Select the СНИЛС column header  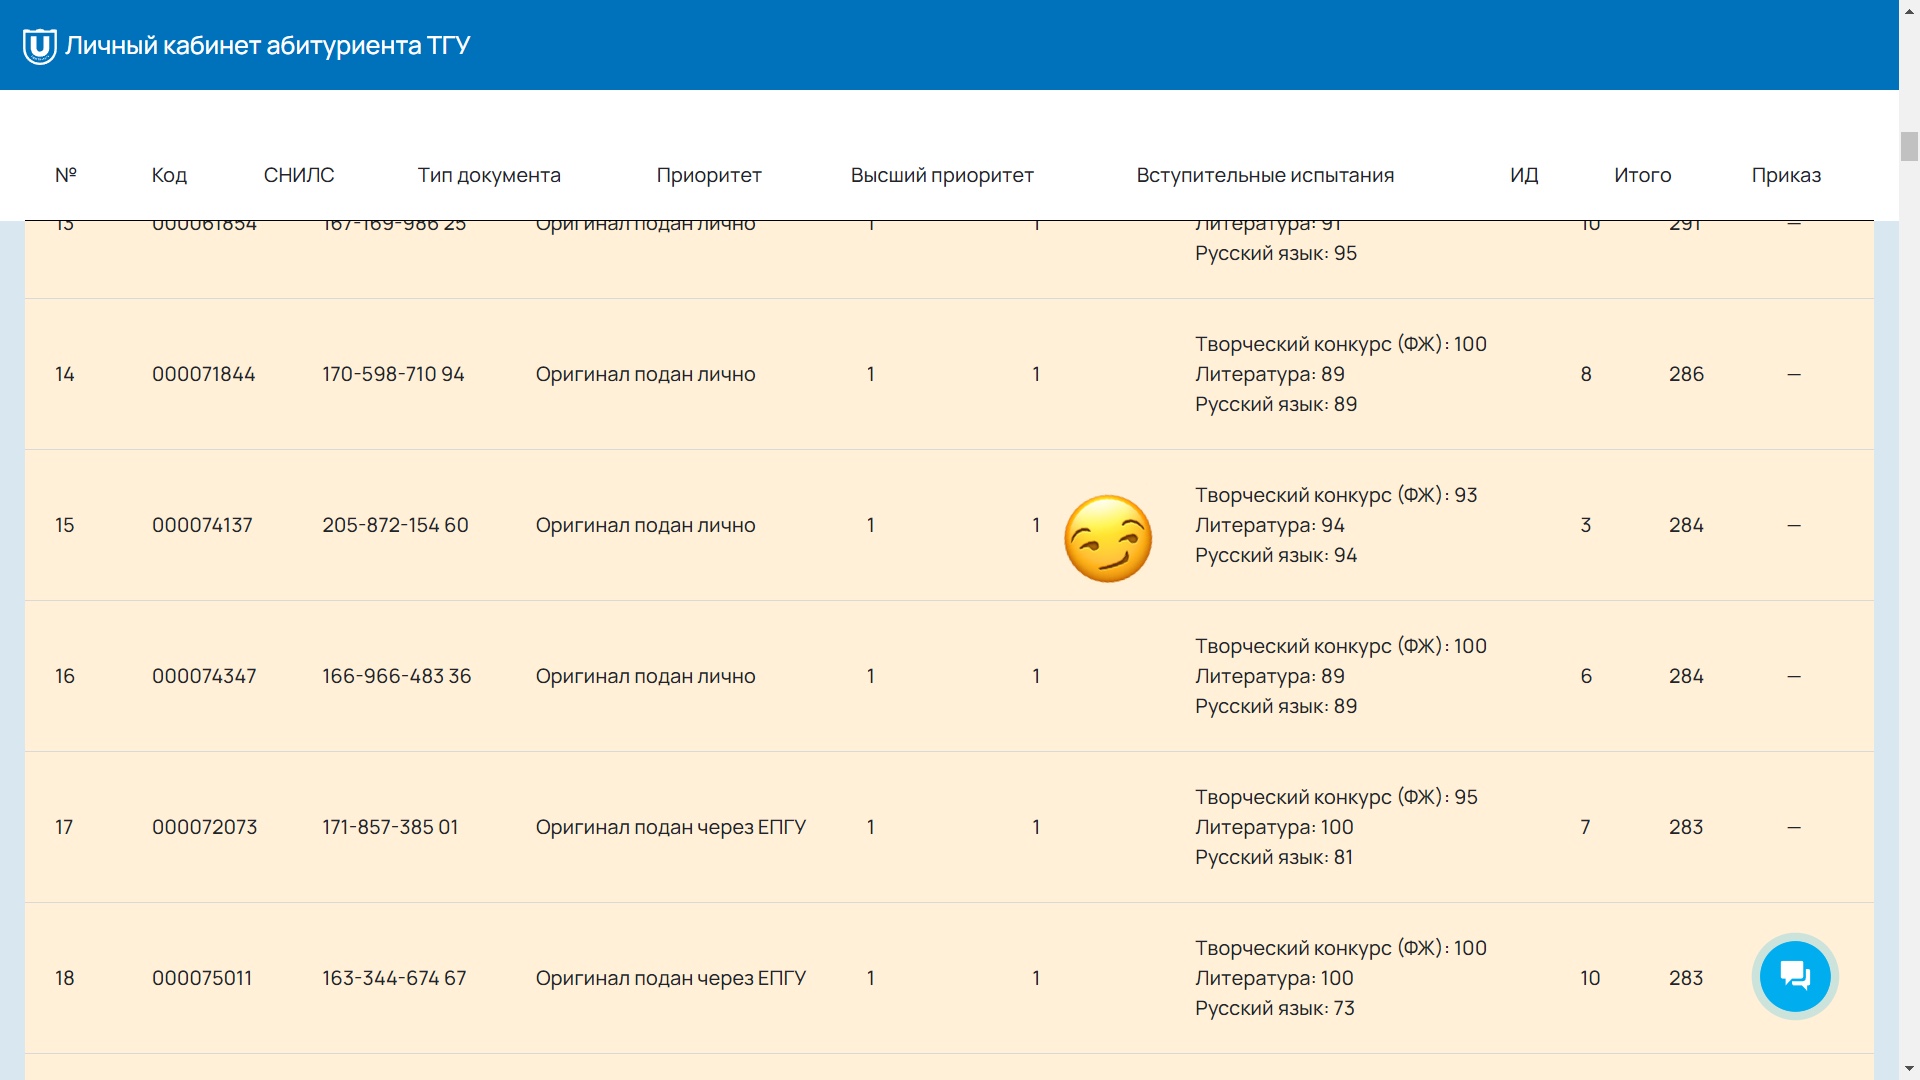(299, 175)
